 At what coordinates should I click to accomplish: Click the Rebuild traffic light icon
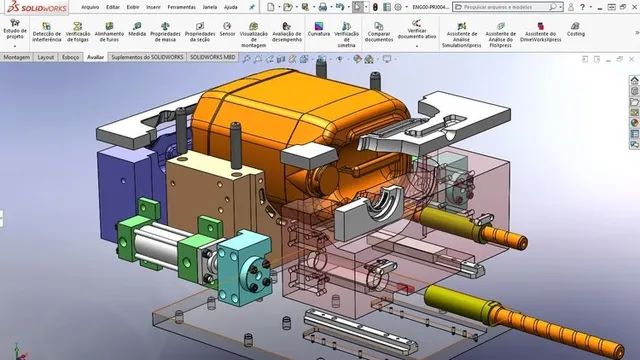point(375,7)
